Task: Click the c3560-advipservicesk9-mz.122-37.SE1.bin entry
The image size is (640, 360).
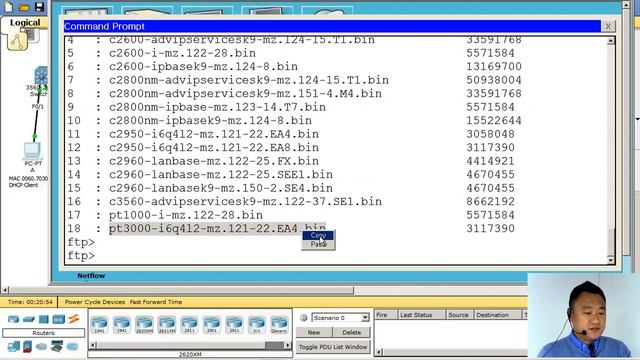Action: click(x=245, y=201)
